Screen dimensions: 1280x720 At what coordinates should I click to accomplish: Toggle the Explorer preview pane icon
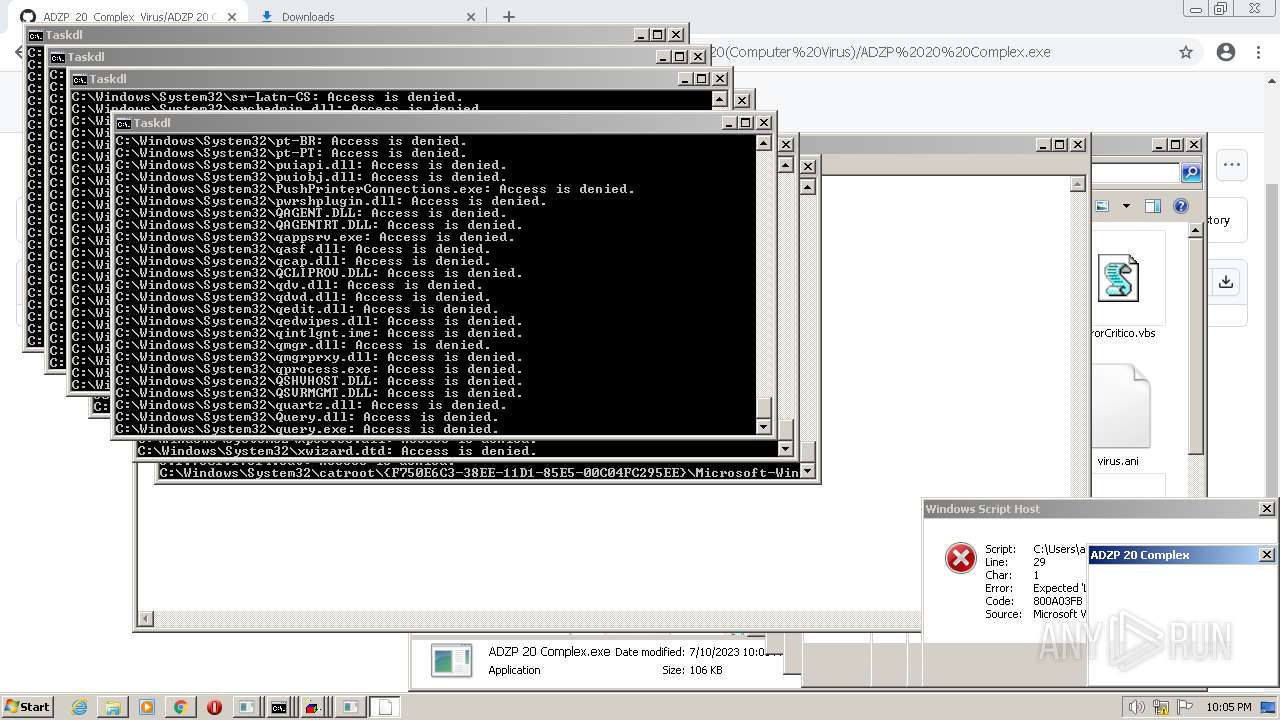click(1153, 206)
